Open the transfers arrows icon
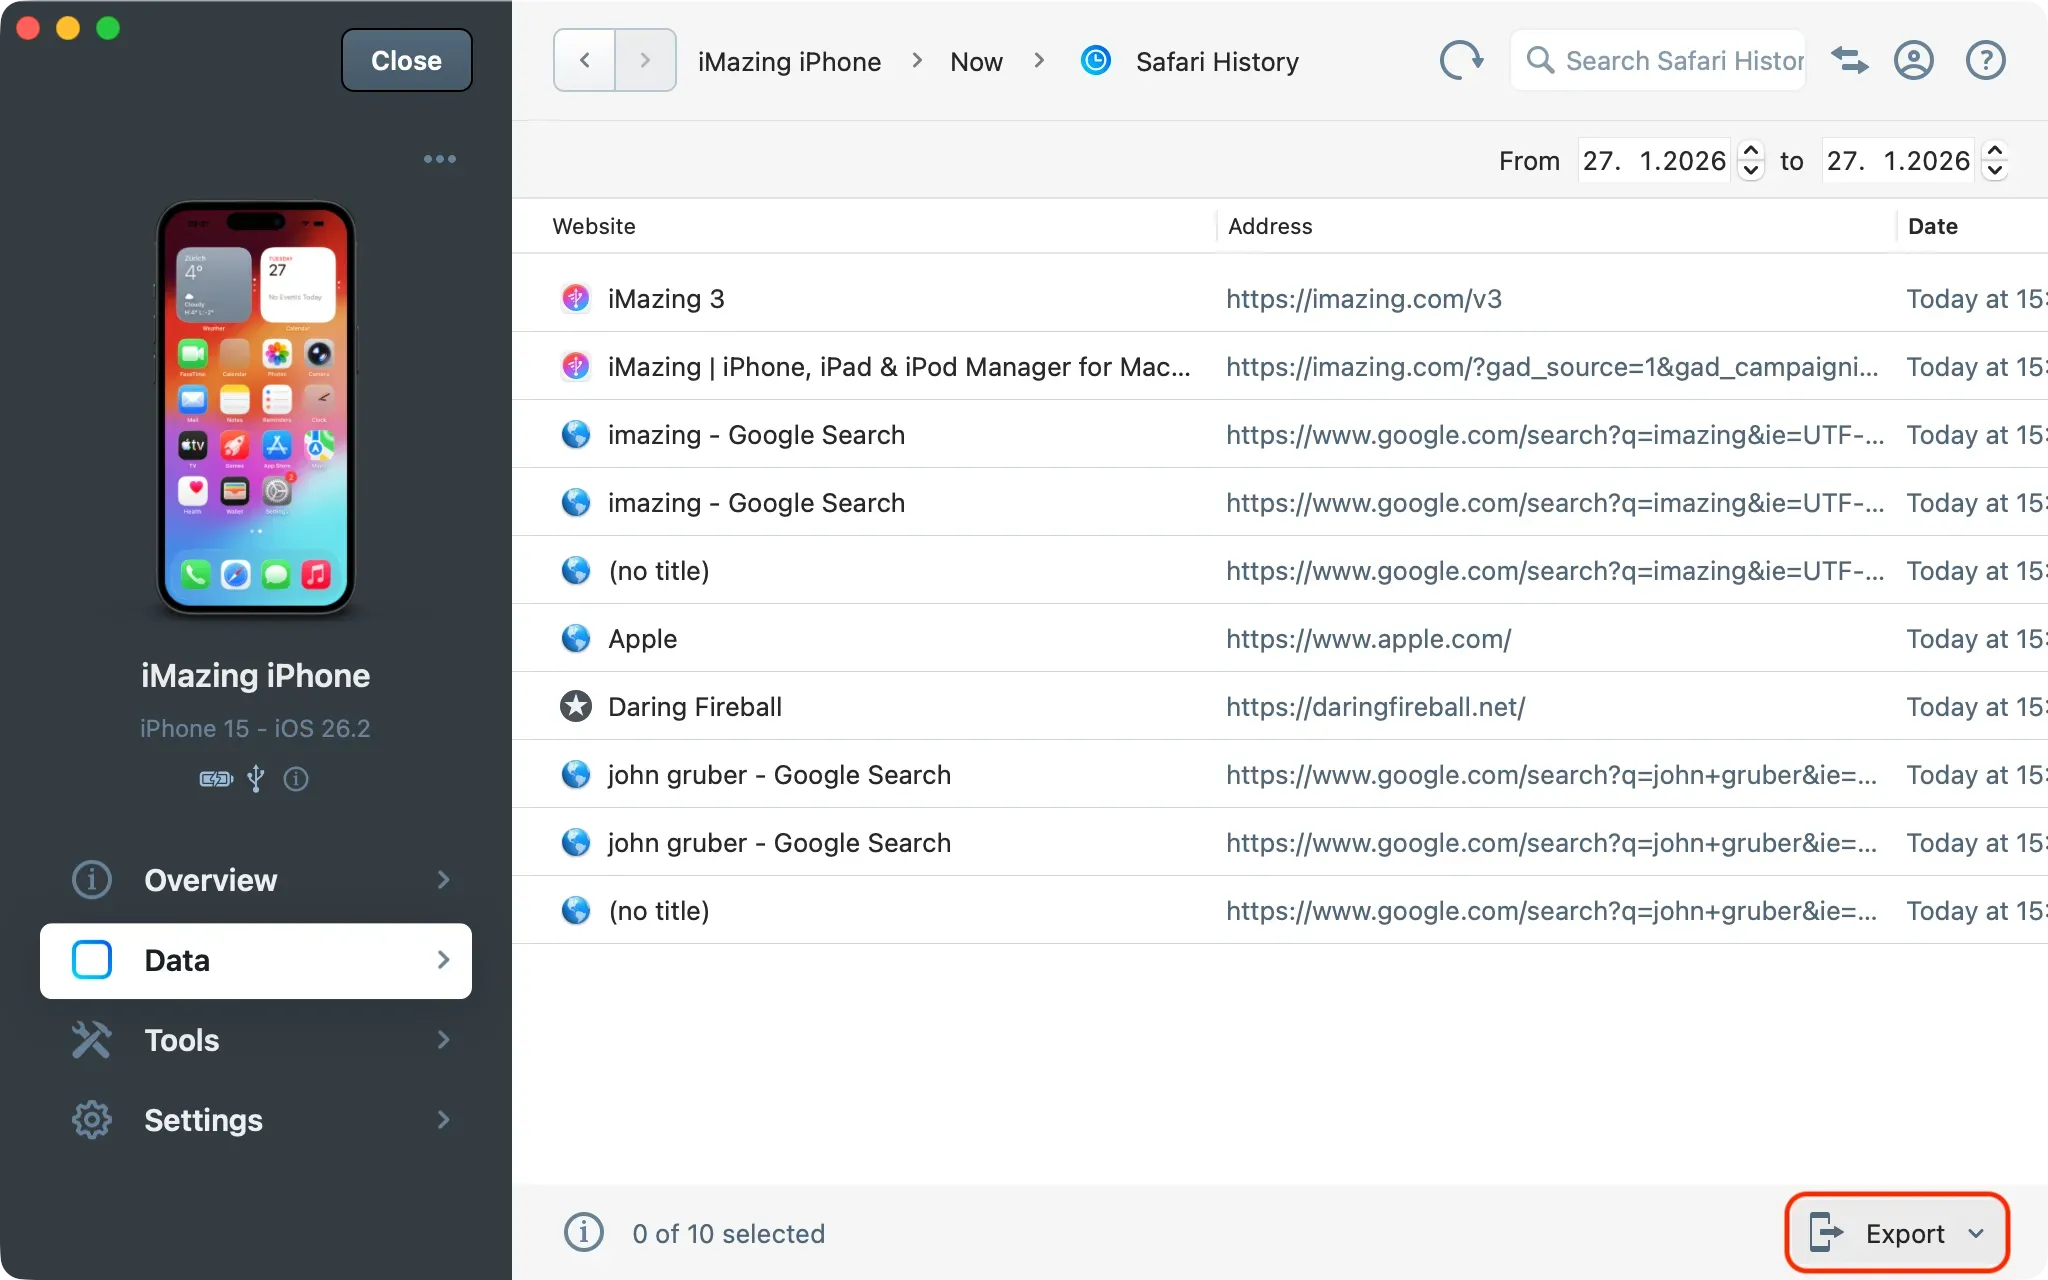The height and width of the screenshot is (1280, 2048). 1849,61
